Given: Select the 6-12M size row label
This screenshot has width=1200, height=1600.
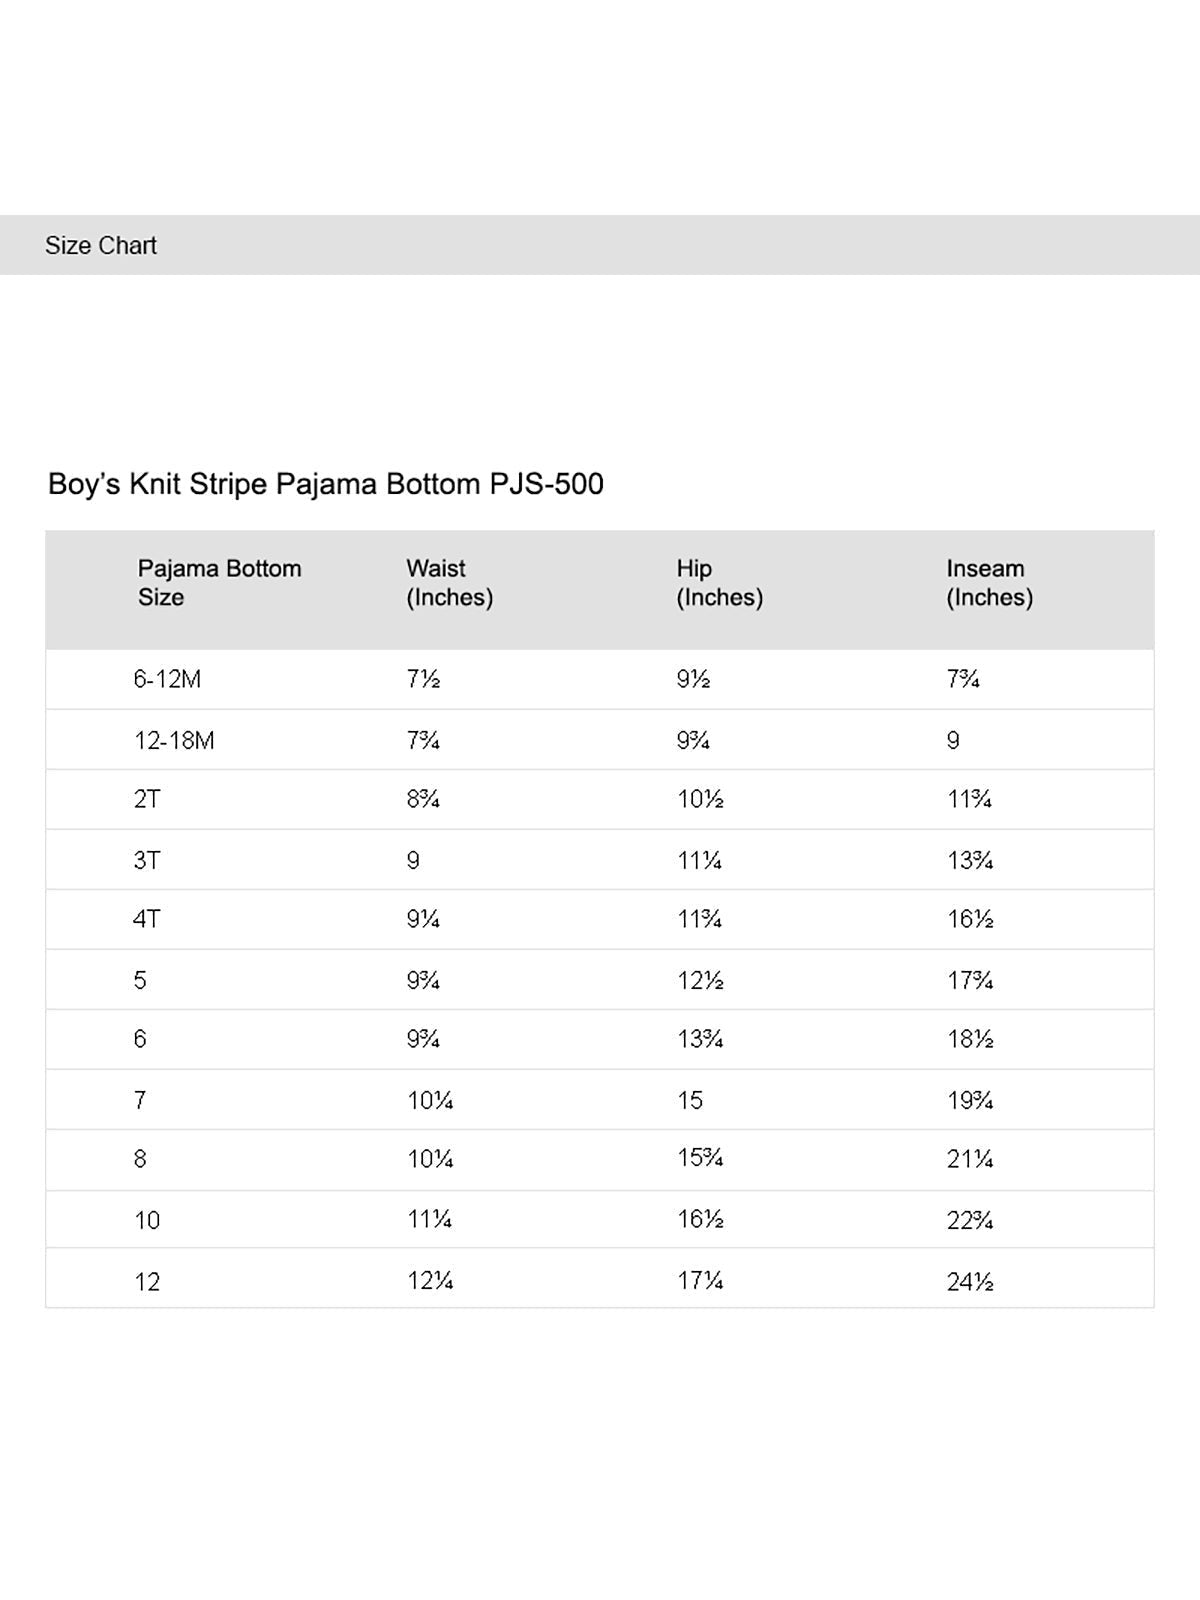Looking at the screenshot, I should pyautogui.click(x=167, y=680).
